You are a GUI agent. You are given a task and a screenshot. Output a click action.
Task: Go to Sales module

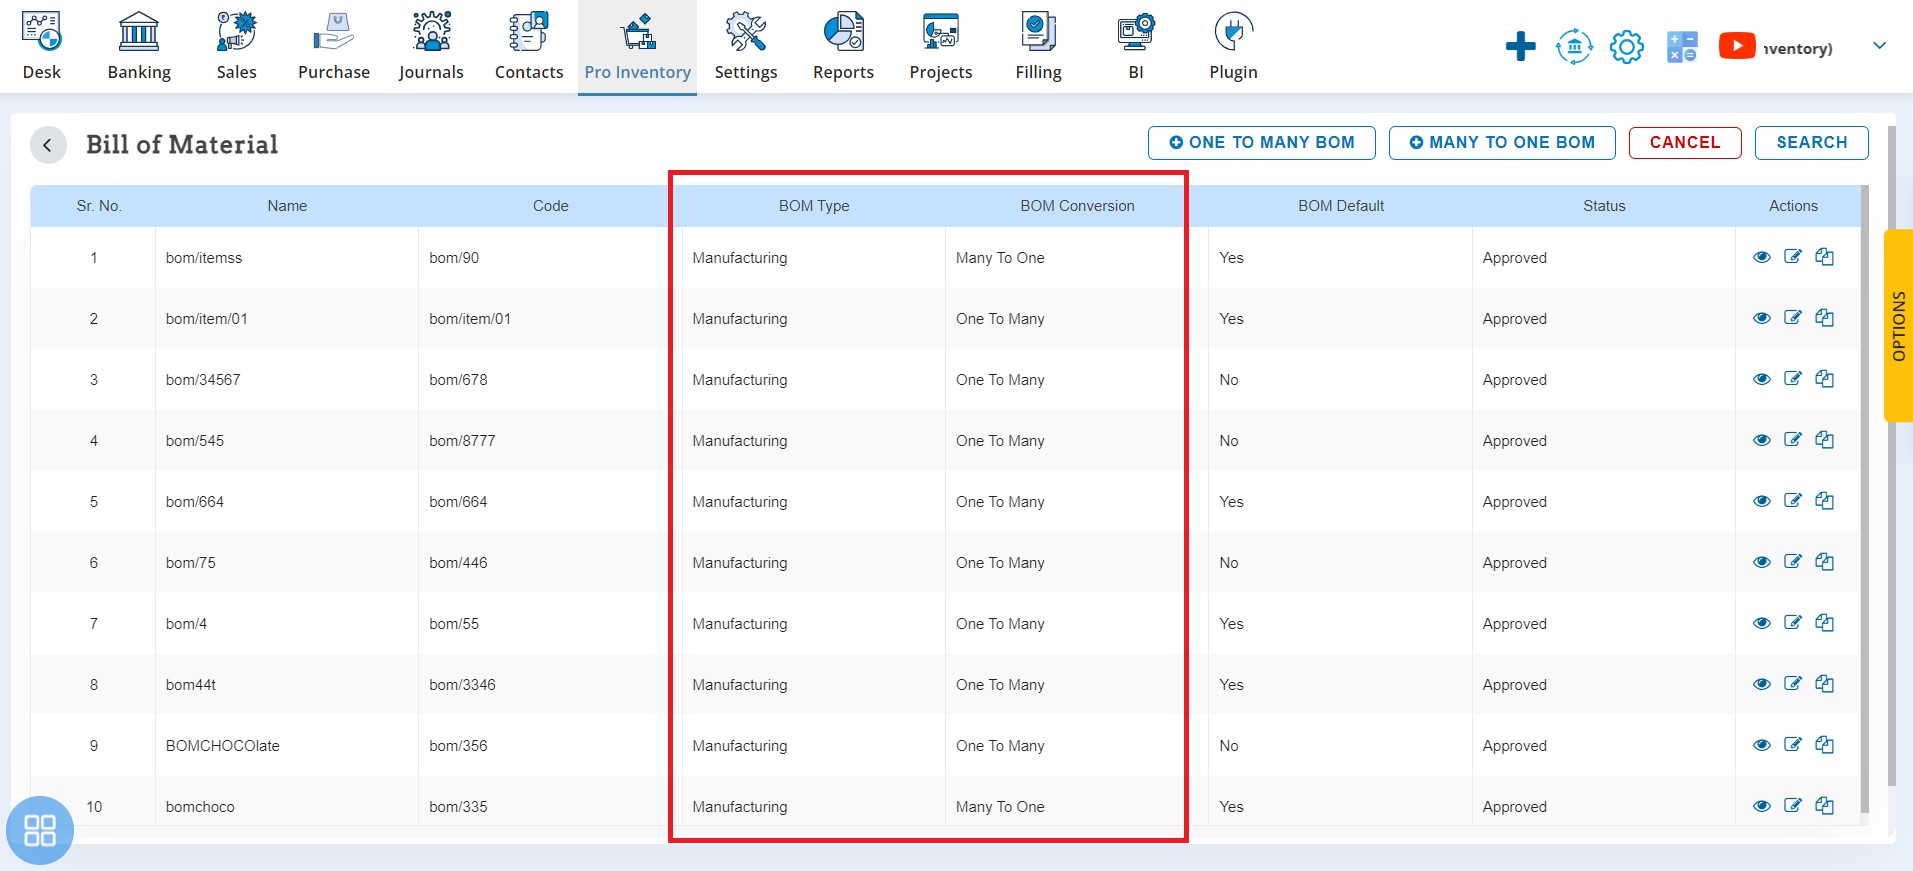click(237, 47)
